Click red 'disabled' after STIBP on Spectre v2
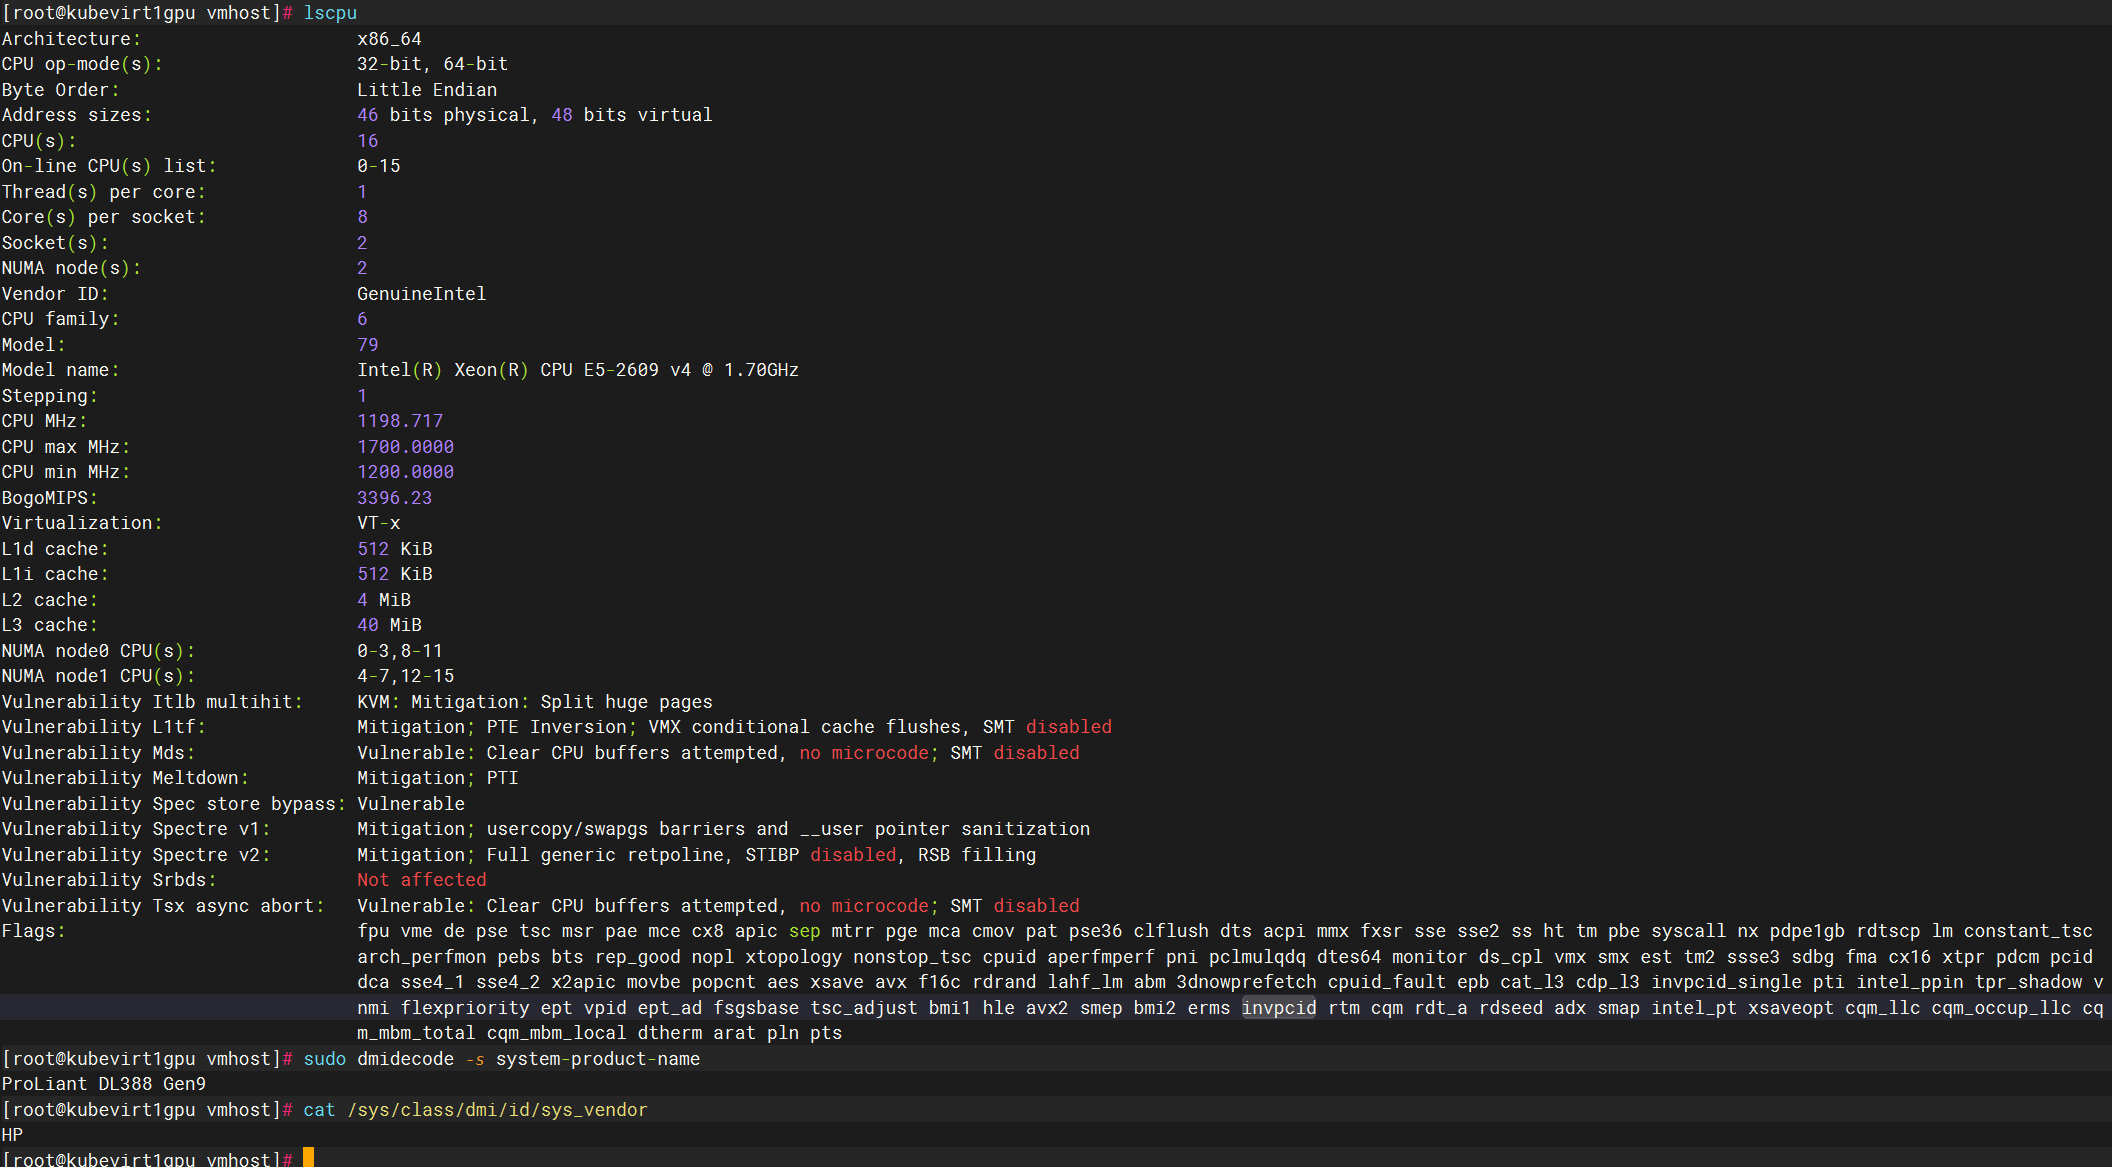 [853, 855]
